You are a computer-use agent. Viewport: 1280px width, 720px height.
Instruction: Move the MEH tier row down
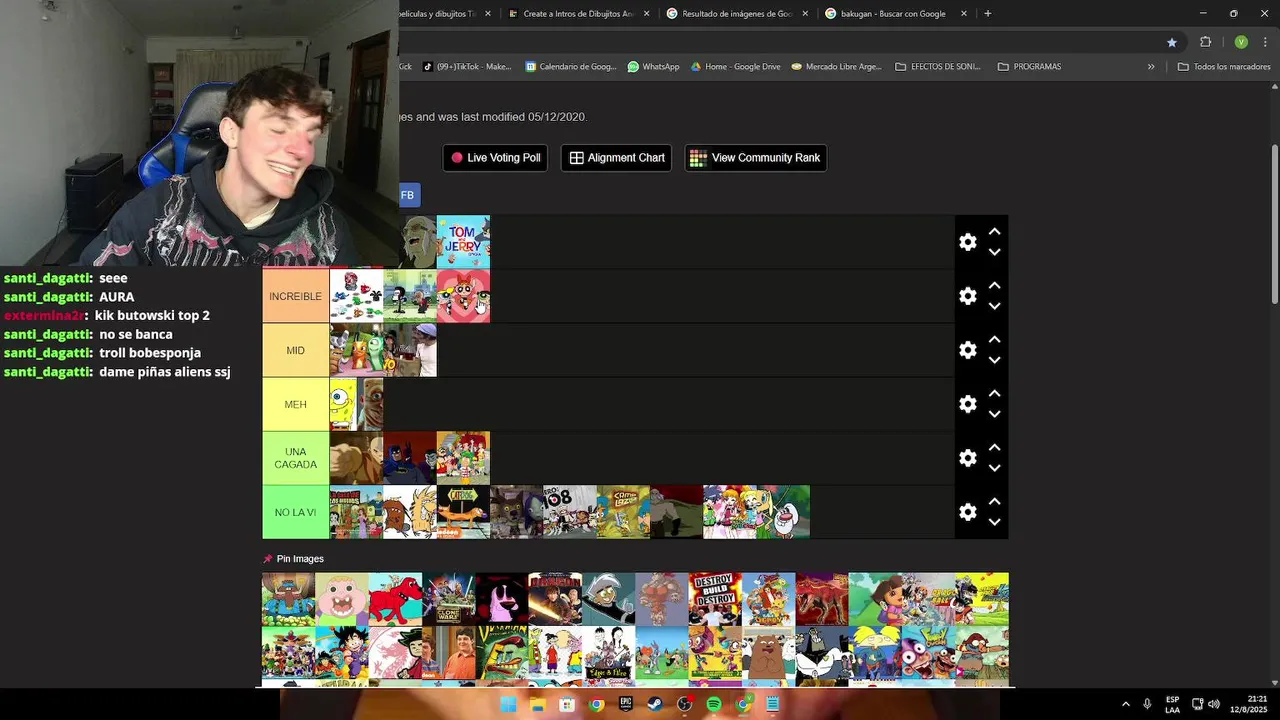[995, 415]
